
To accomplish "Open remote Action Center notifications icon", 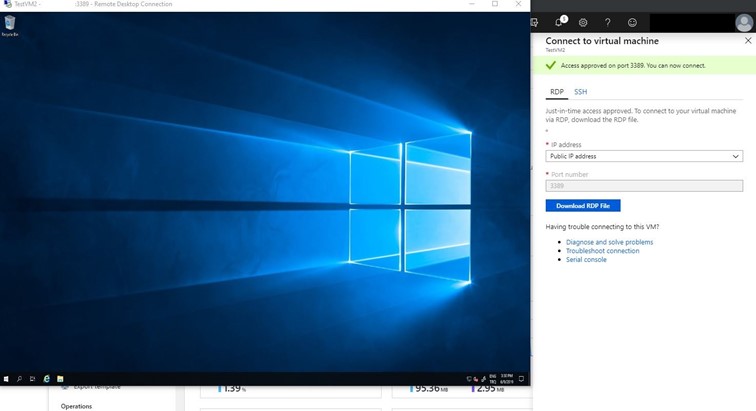I will point(521,379).
